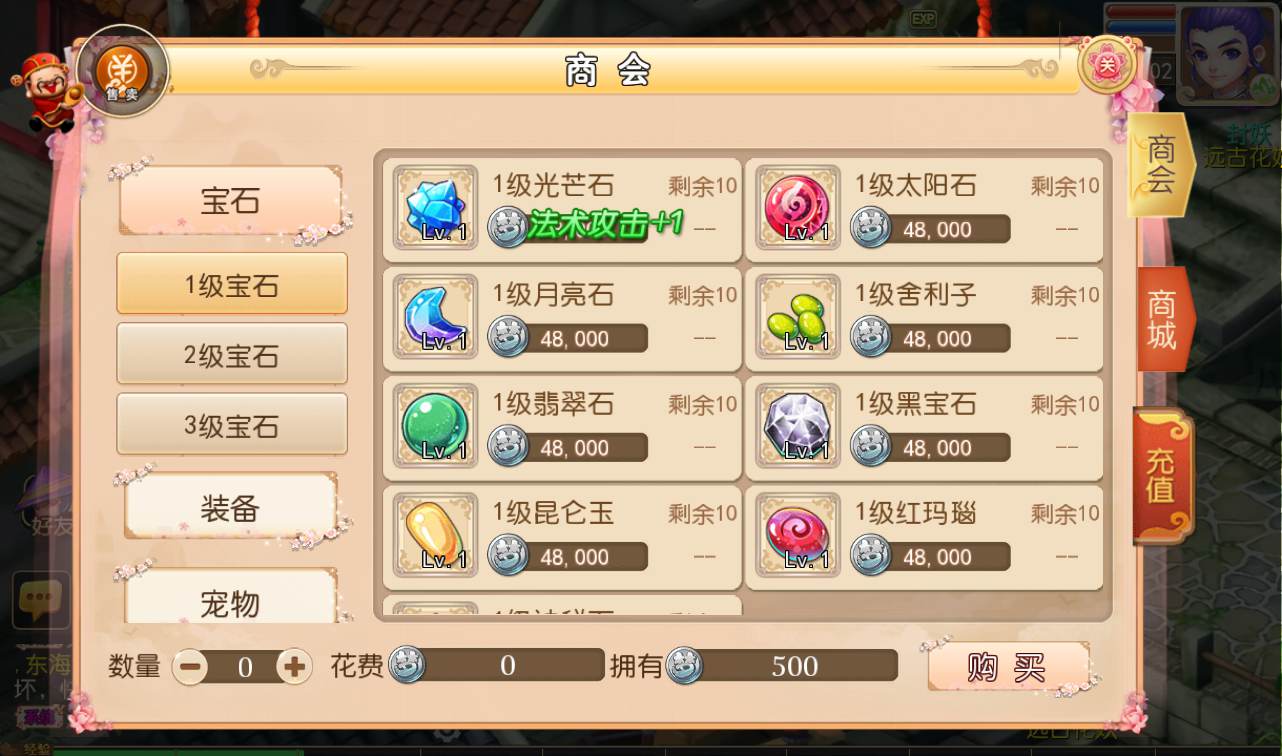Increase quantity with the plus button
Screen dimensions: 1282x756
pyautogui.click(x=294, y=666)
